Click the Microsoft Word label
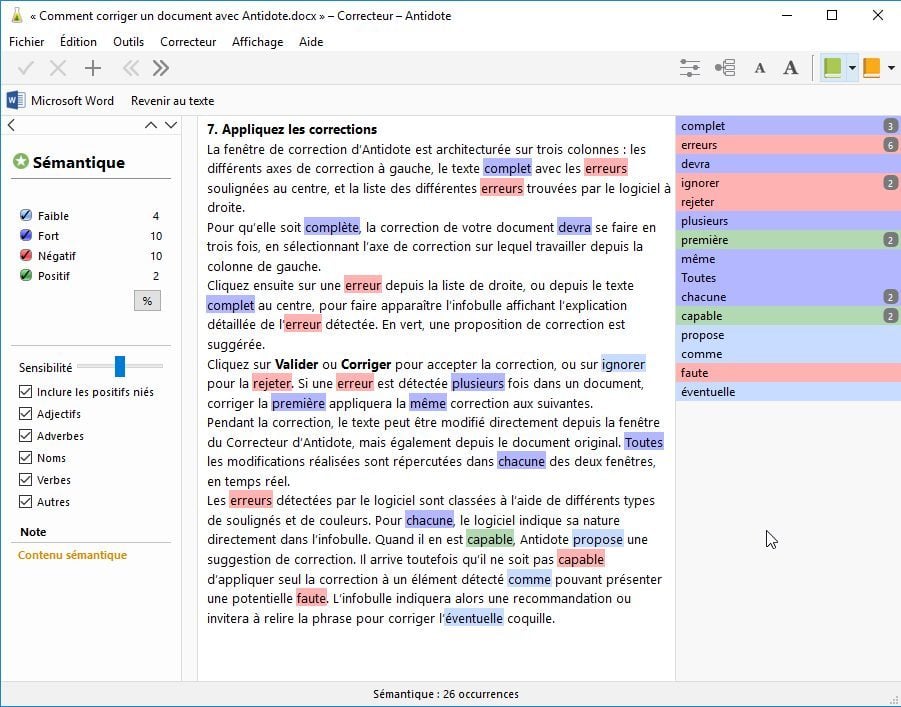The image size is (901, 707). click(72, 101)
